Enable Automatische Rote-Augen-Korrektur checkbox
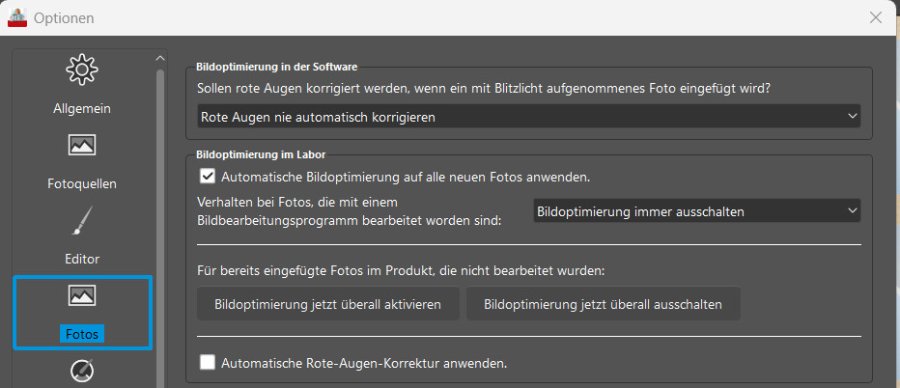The image size is (900, 388). click(207, 362)
